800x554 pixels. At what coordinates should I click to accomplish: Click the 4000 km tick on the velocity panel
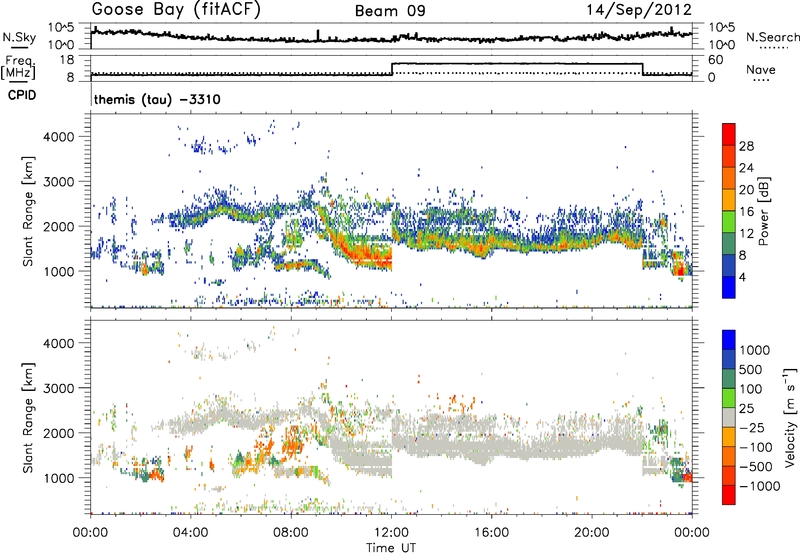click(59, 343)
